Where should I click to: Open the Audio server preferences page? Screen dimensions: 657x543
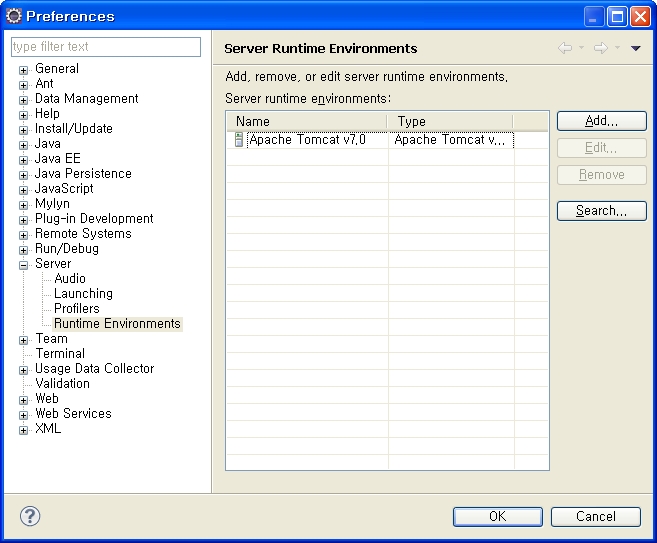(70, 279)
